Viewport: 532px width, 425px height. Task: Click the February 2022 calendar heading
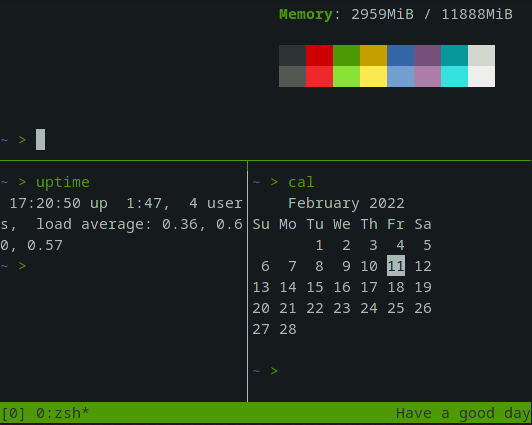coord(346,204)
